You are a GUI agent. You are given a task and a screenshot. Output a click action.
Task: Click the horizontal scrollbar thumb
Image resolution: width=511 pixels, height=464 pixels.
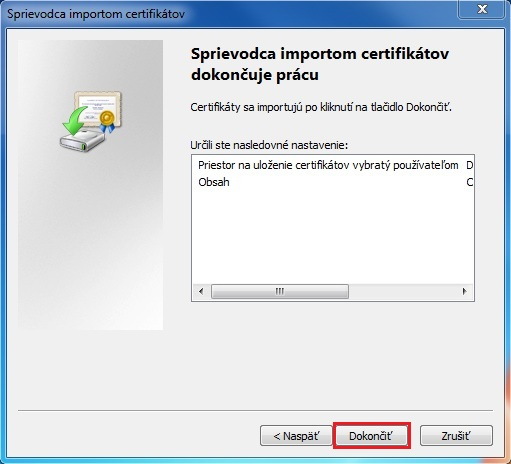(x=280, y=291)
